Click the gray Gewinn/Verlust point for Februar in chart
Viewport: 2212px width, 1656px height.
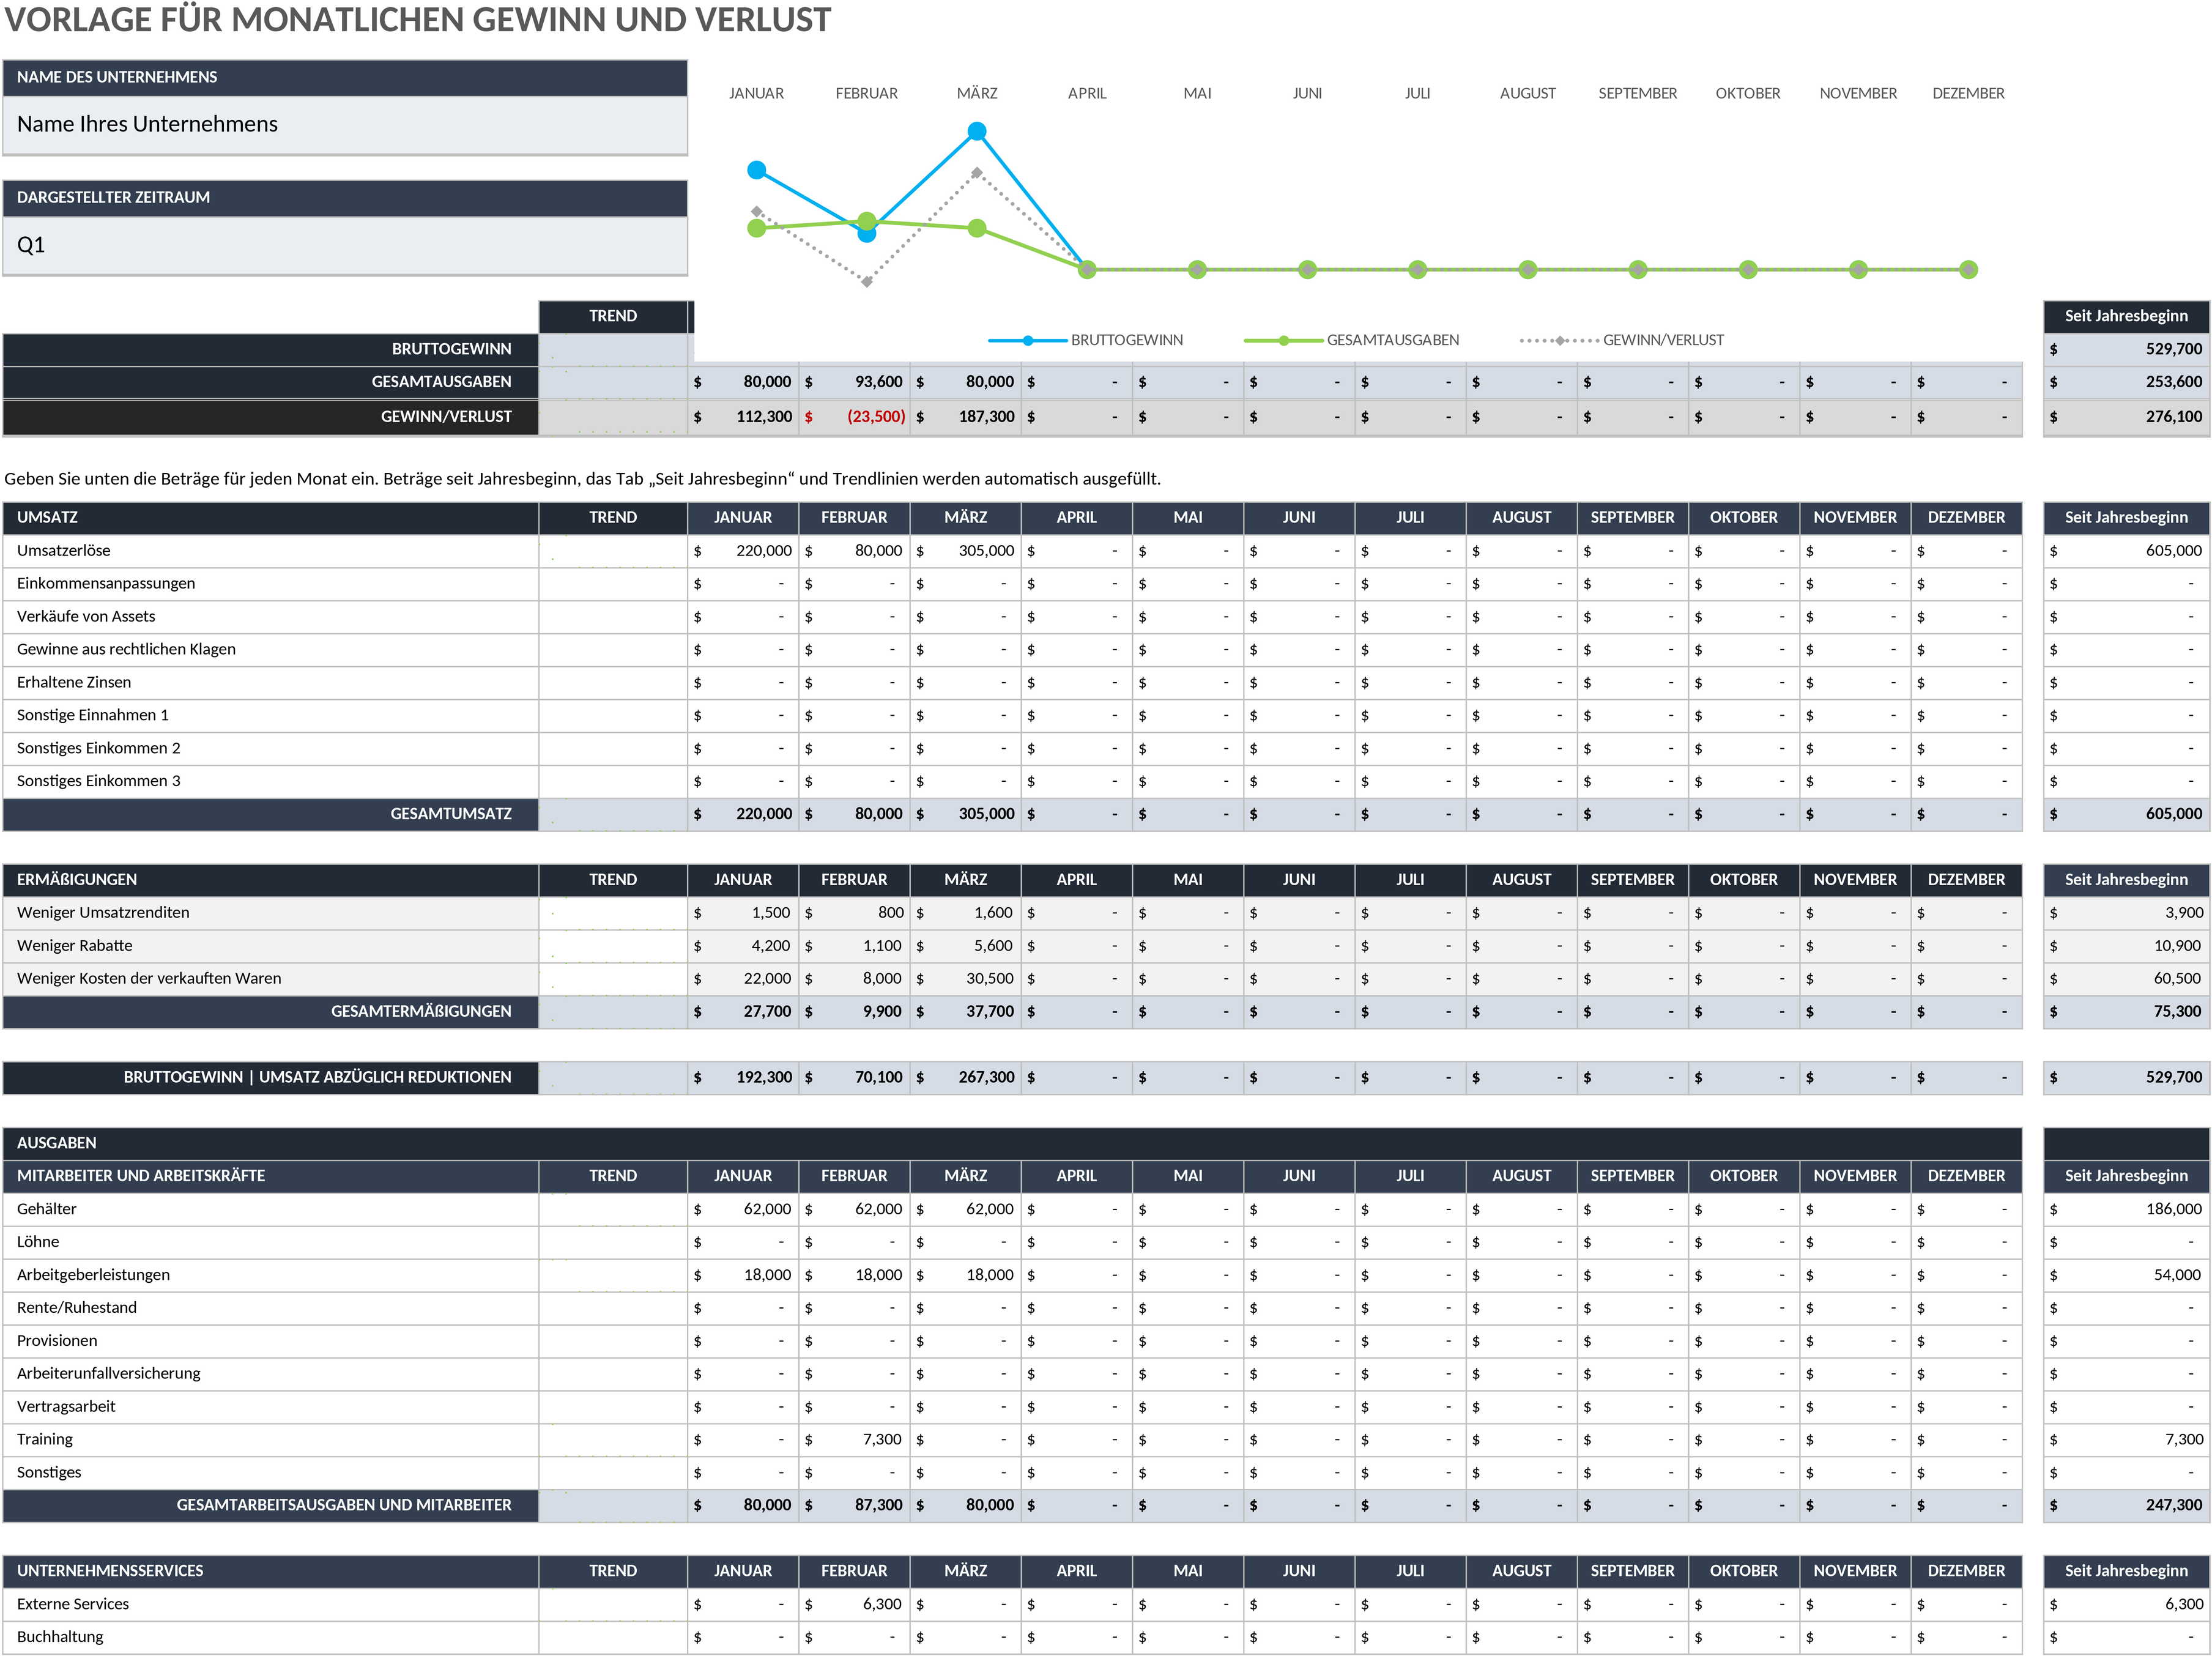(867, 282)
